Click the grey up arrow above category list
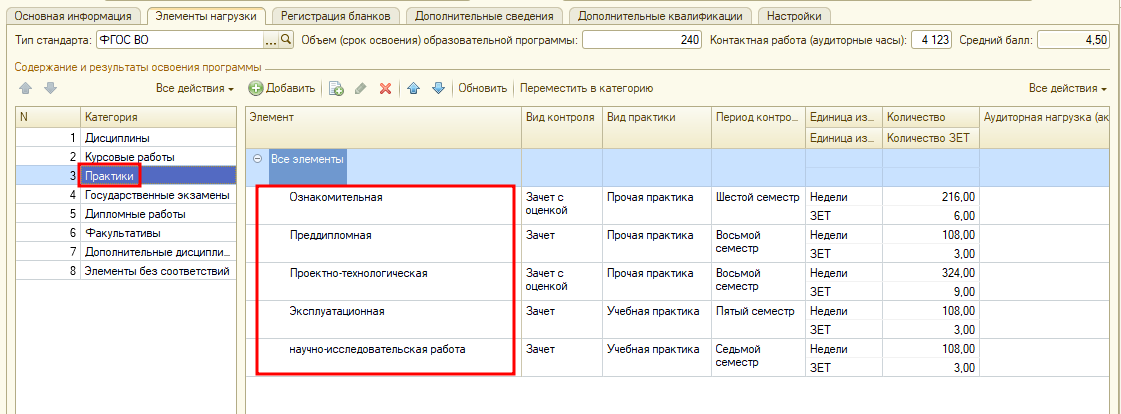Viewport: 1121px width, 414px height. (26, 88)
